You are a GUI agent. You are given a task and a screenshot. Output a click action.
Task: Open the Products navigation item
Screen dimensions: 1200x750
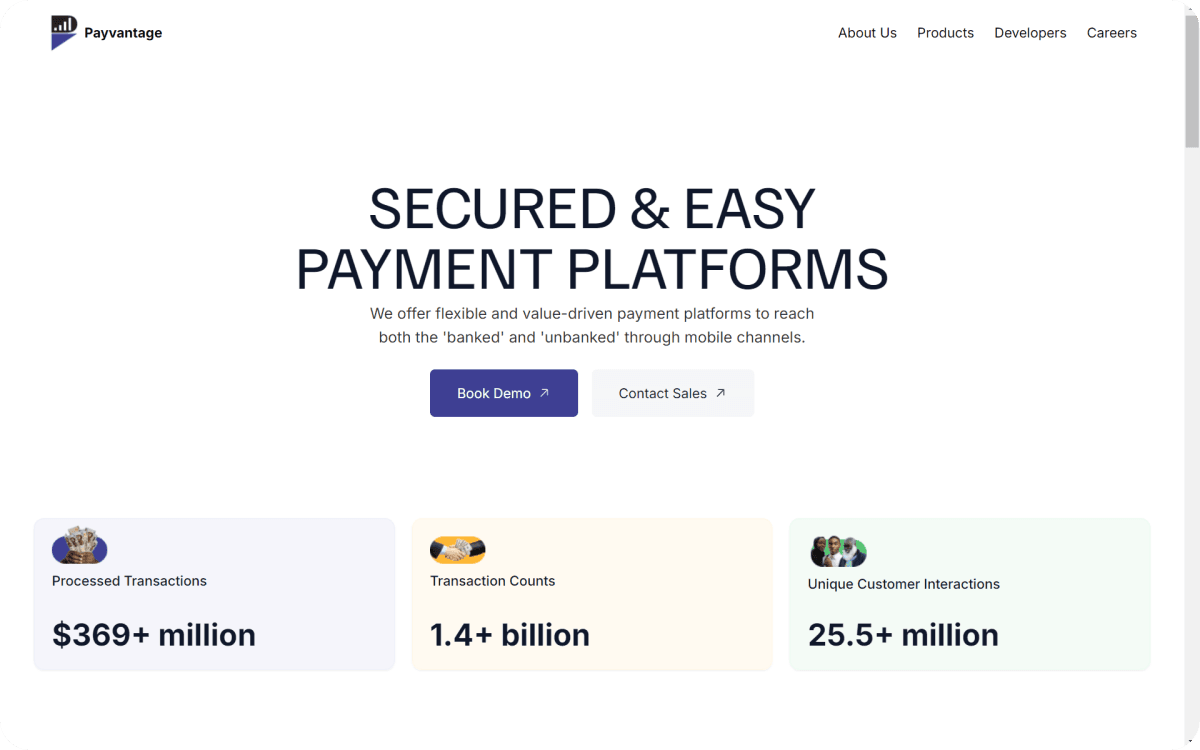click(x=945, y=32)
